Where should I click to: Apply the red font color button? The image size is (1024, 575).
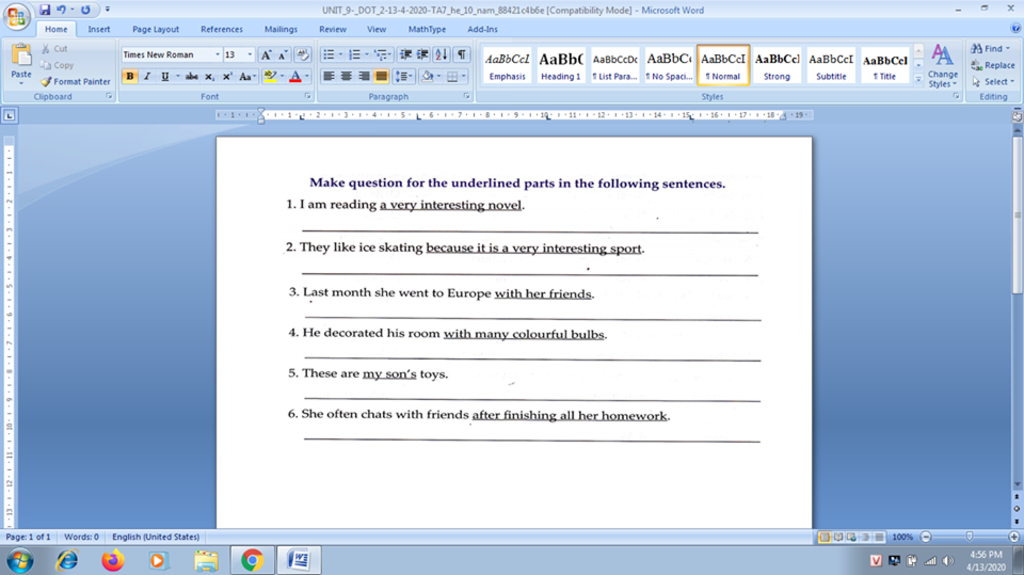tap(295, 76)
